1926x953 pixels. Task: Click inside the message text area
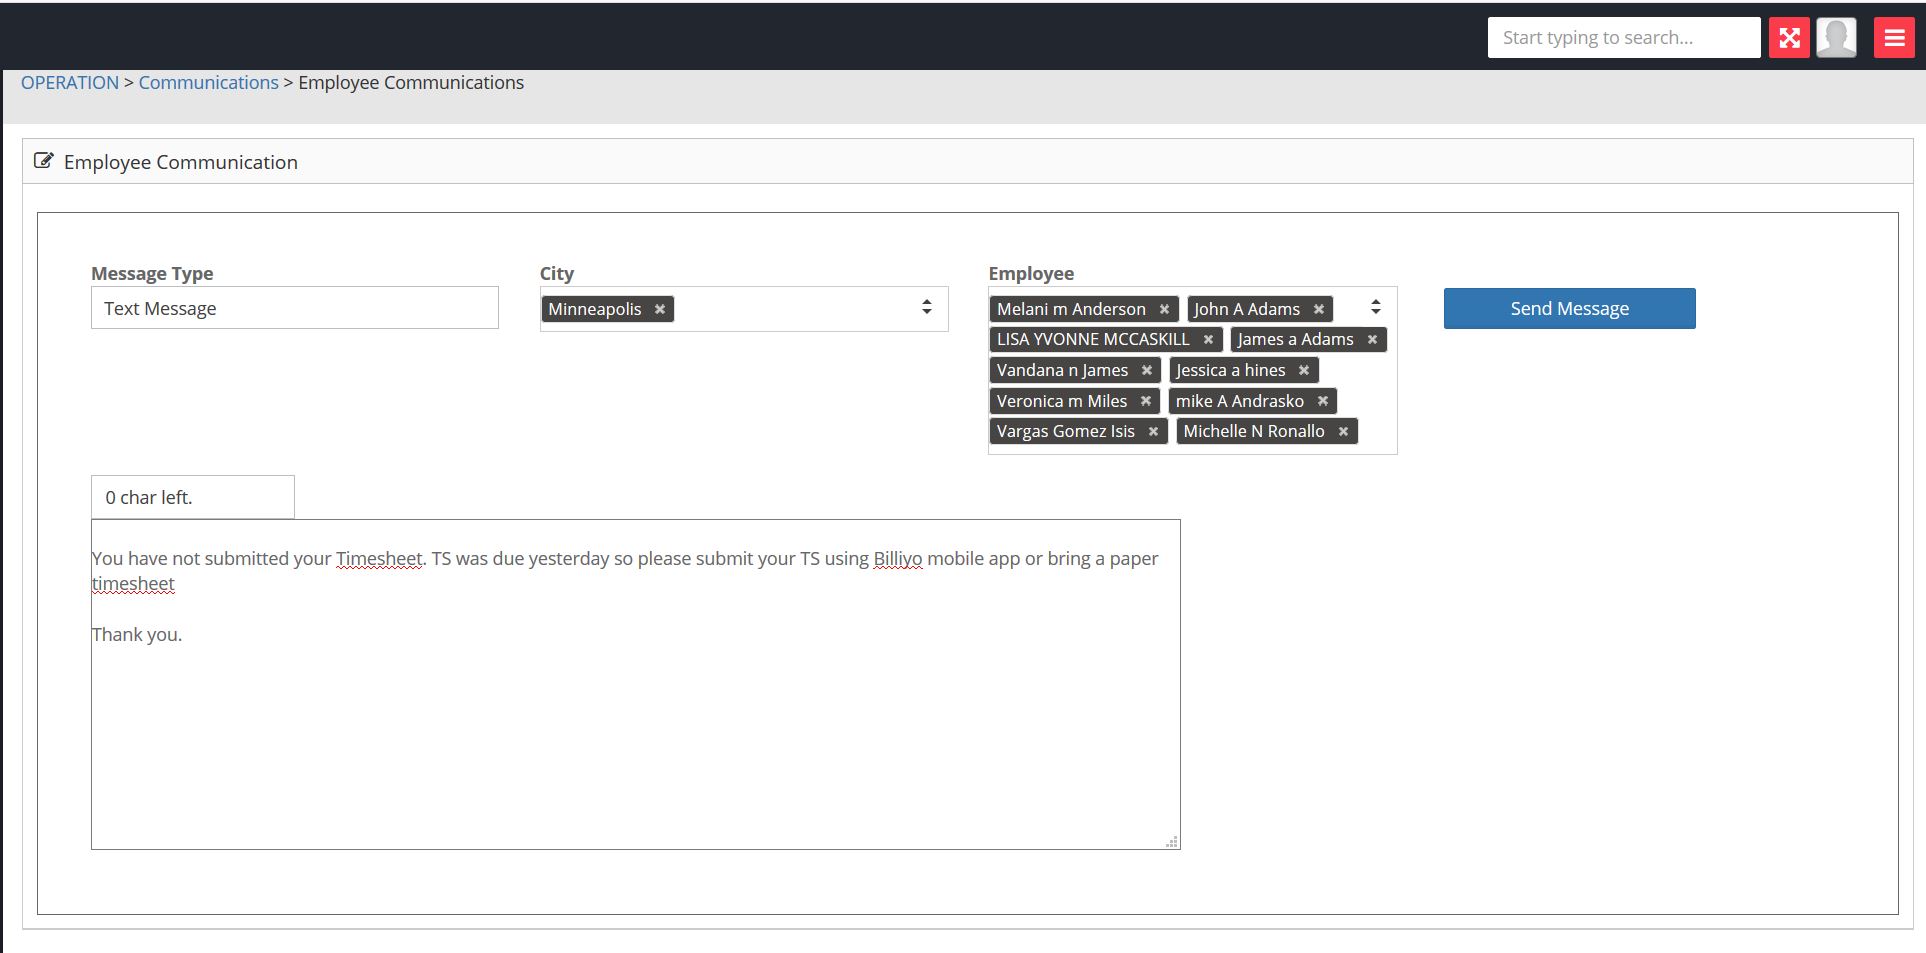pos(635,685)
